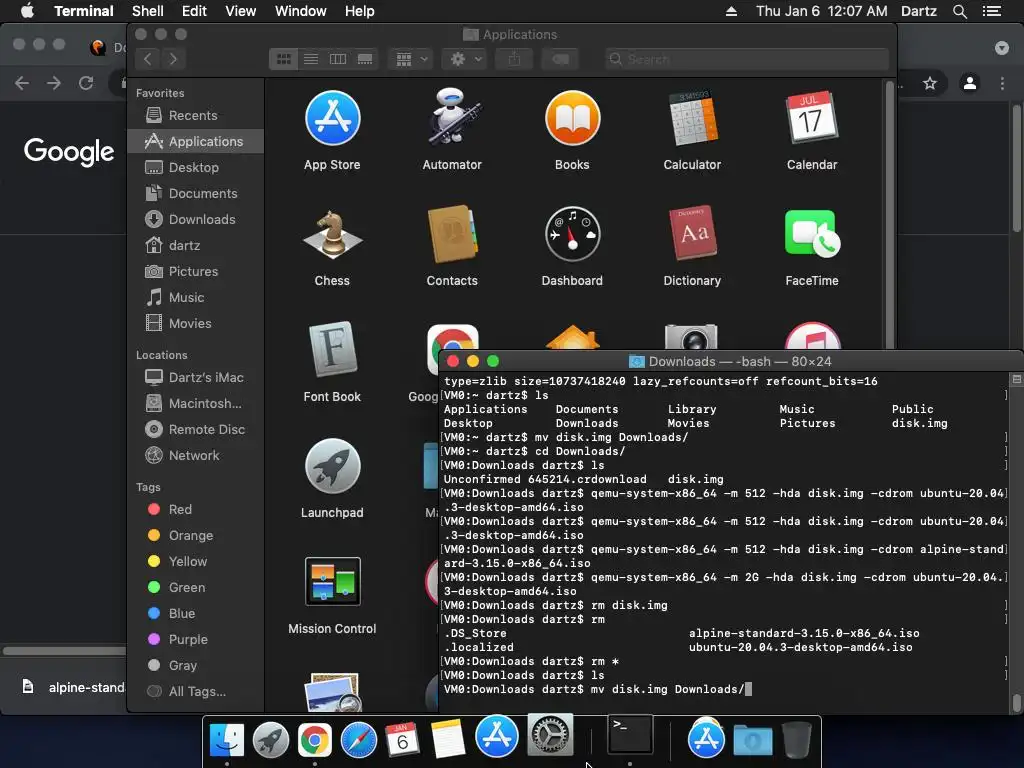Screen dimensions: 1024x768
Task: Open the View menu
Action: pos(240,11)
